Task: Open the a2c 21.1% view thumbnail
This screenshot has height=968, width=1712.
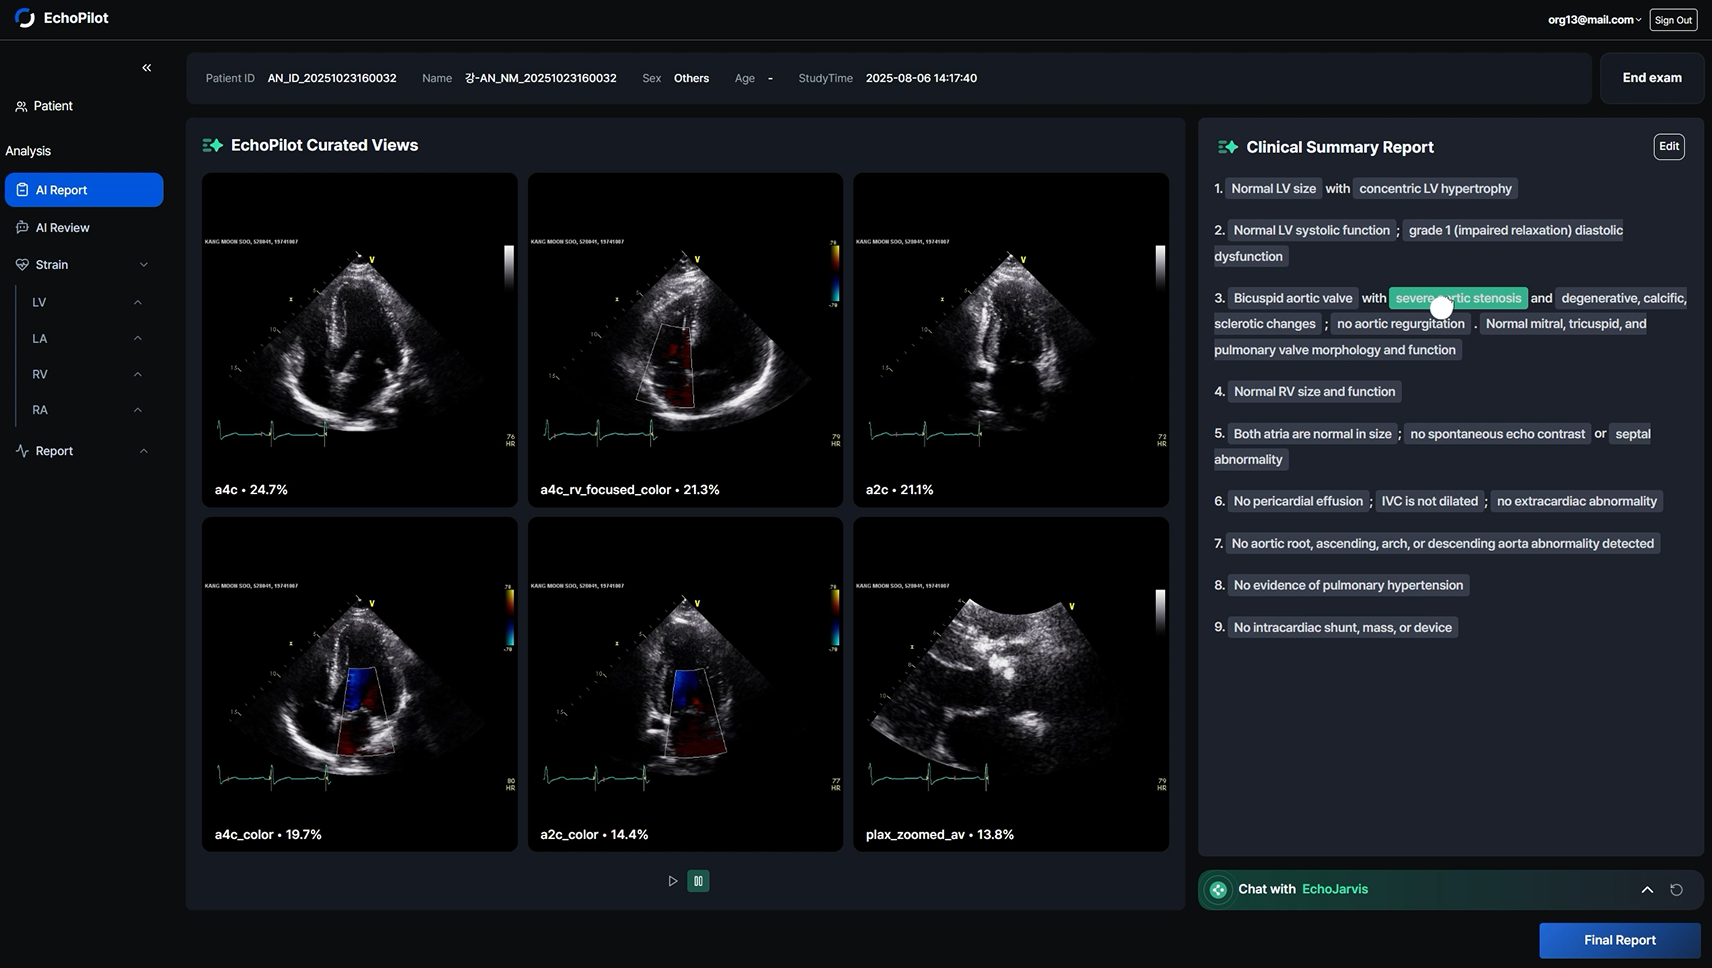Action: [1011, 340]
